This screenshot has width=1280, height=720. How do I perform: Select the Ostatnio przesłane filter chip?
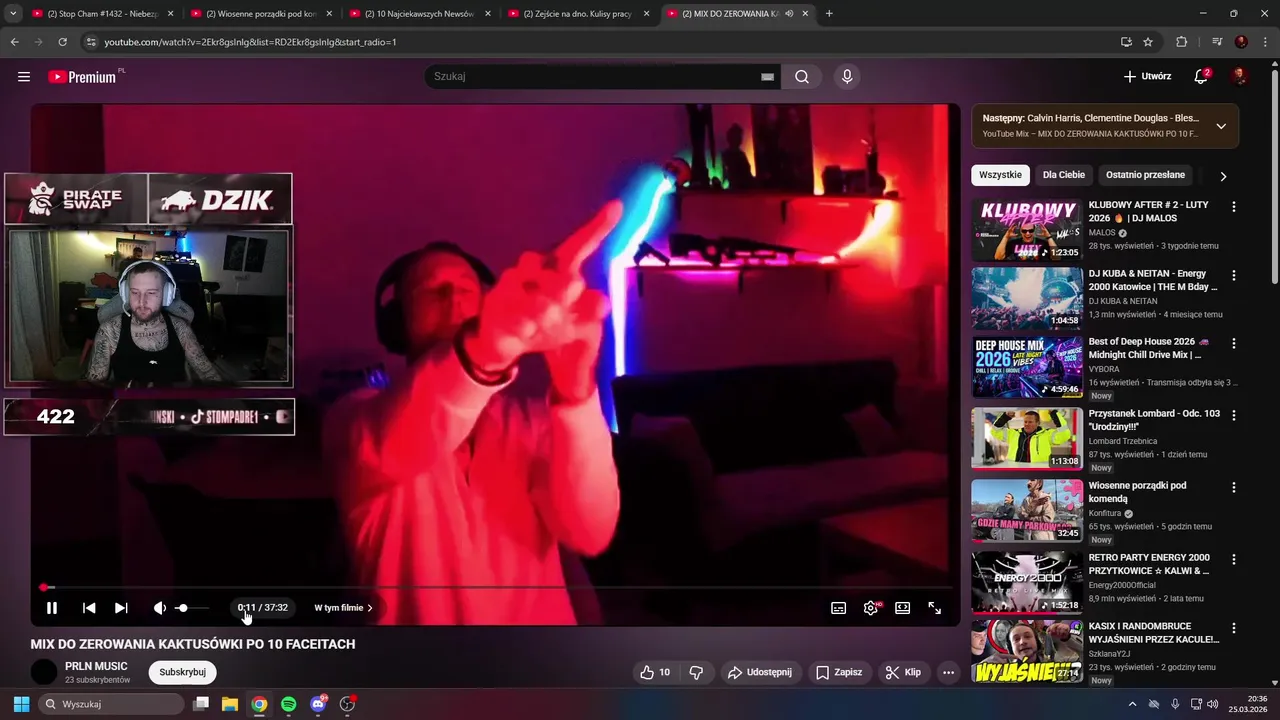[1145, 175]
